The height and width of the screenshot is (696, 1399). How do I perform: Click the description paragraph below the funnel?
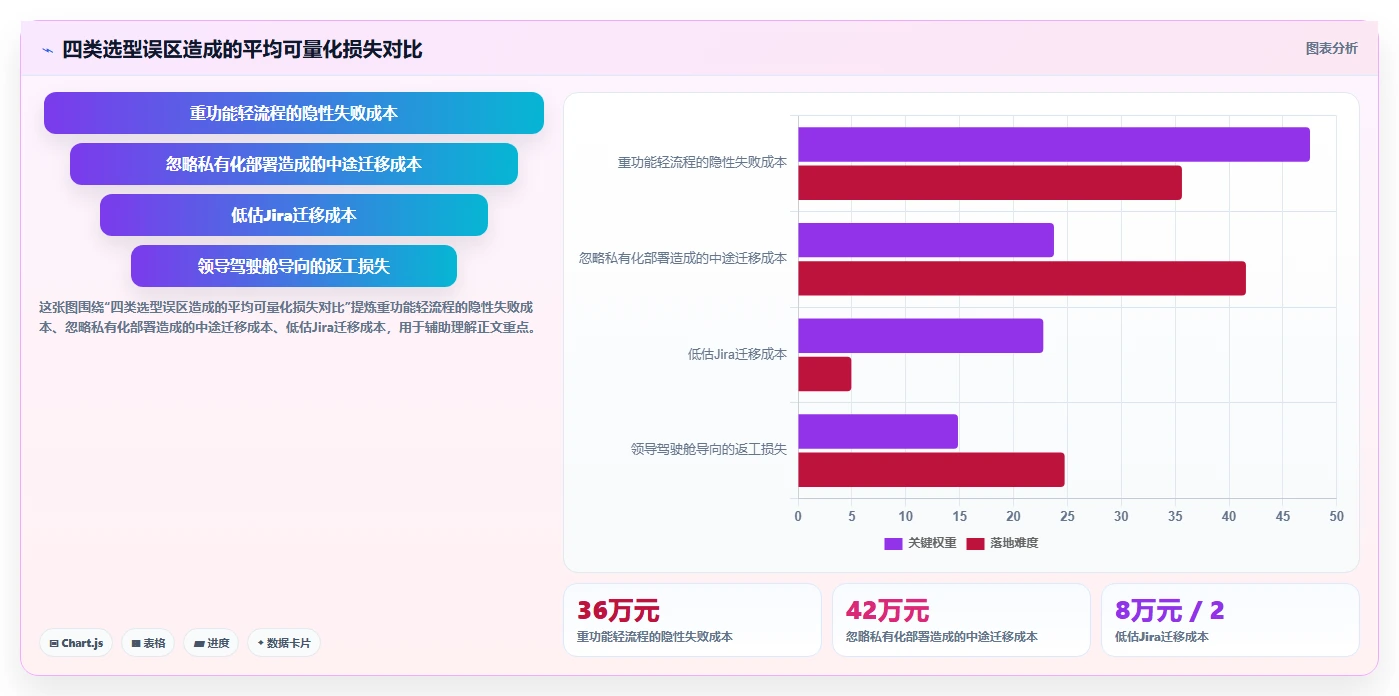[x=290, y=317]
